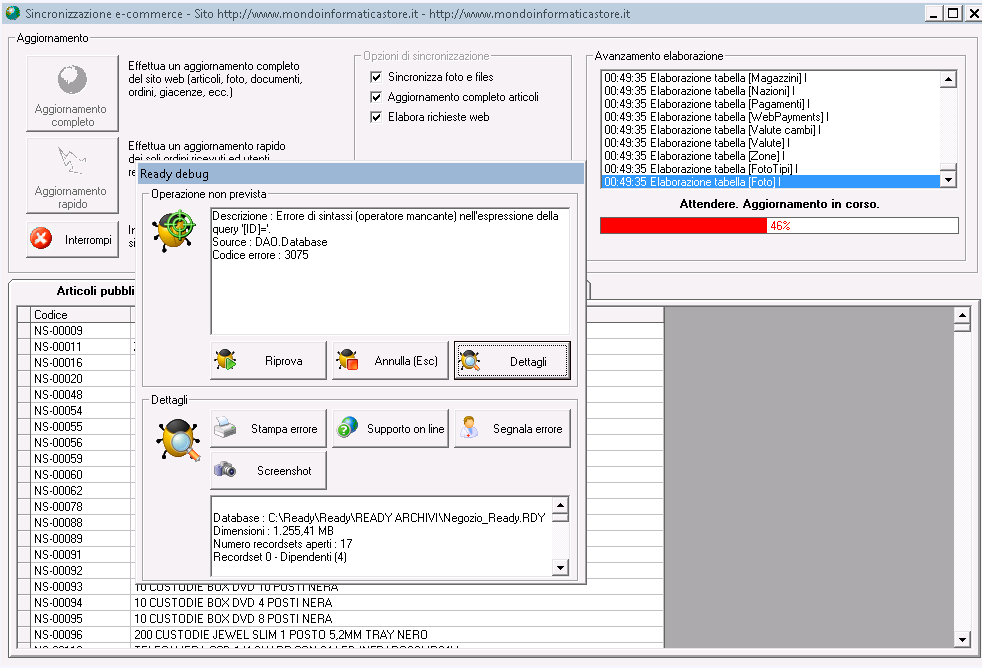Toggle Sincronizza foto e files checkbox
Image resolution: width=982 pixels, height=668 pixels.
(376, 77)
